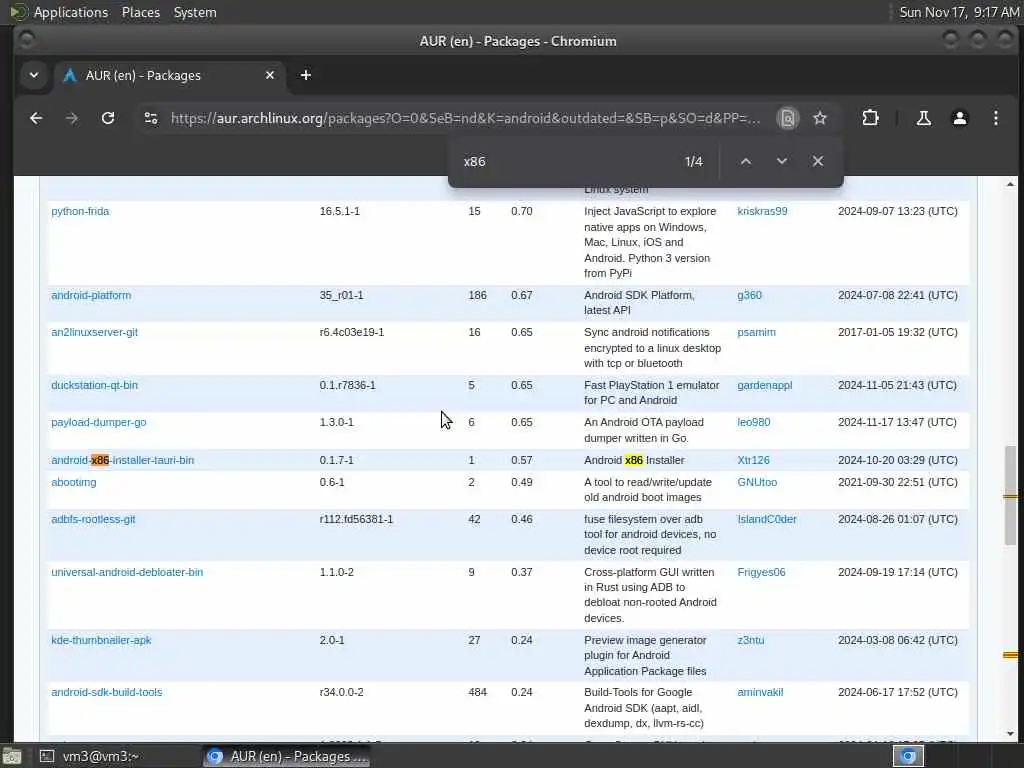Open duckstation-qt-bin package link
The width and height of the screenshot is (1024, 768).
[x=94, y=385]
